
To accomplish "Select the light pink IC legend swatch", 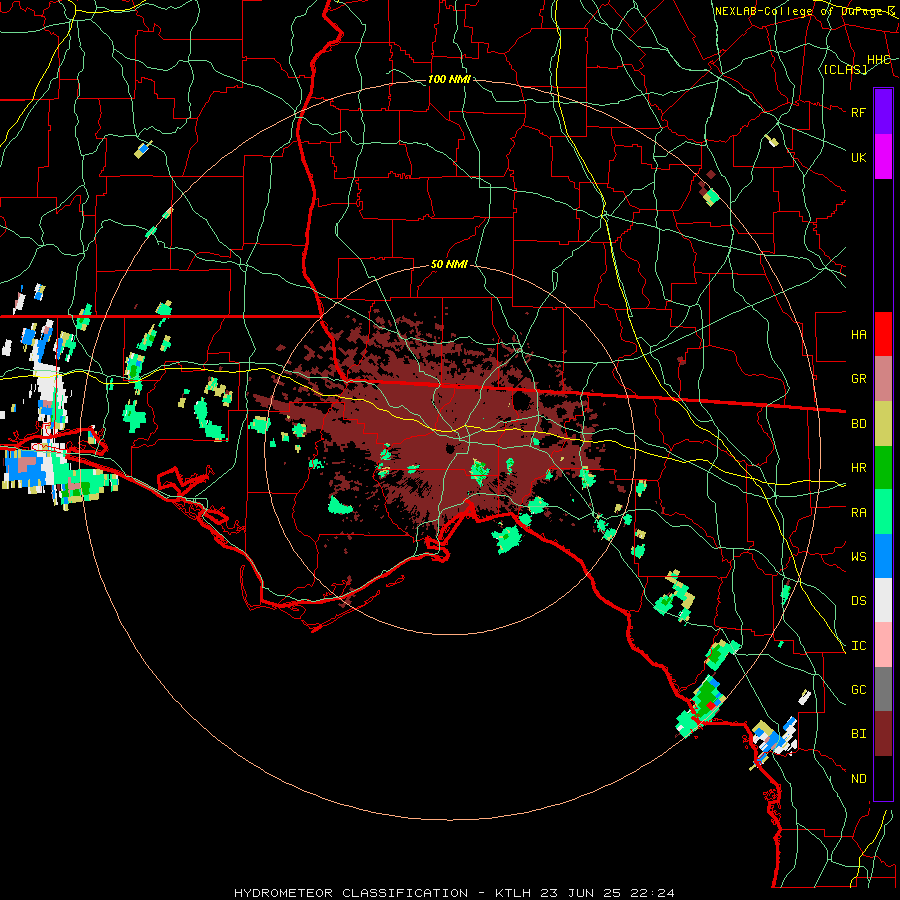I will coord(883,645).
